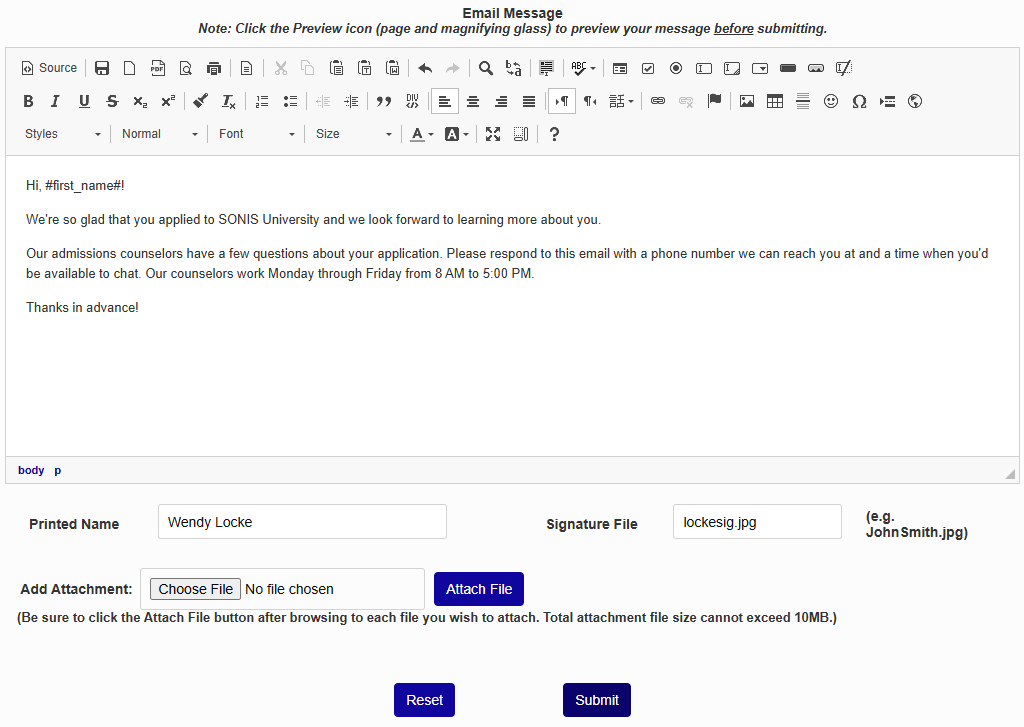
Task: Toggle Show Blocks
Action: [521, 134]
